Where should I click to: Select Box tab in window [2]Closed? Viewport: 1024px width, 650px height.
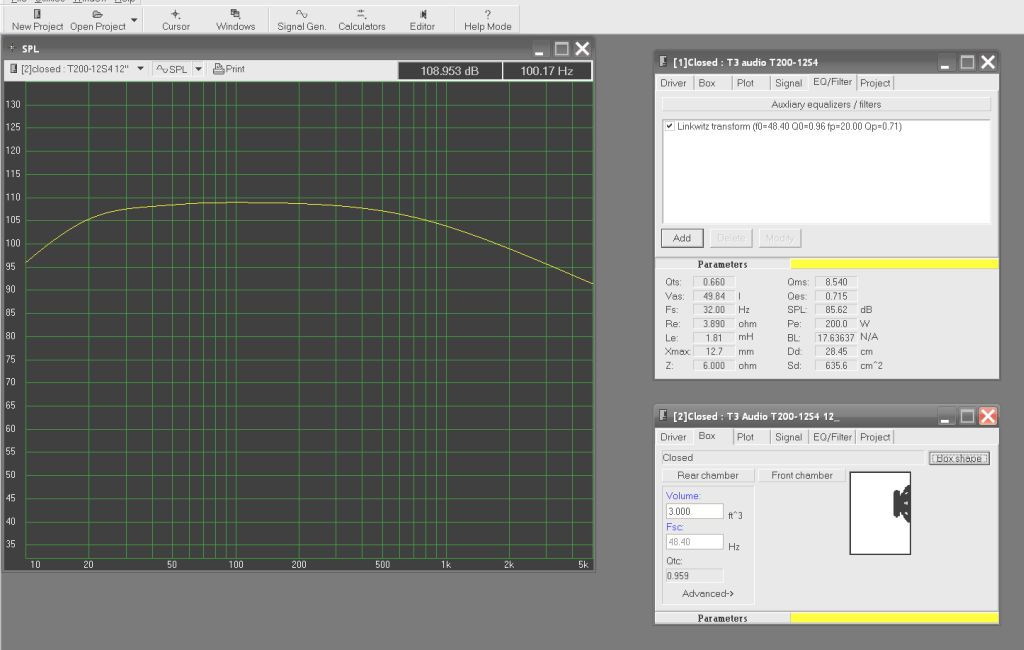click(707, 436)
